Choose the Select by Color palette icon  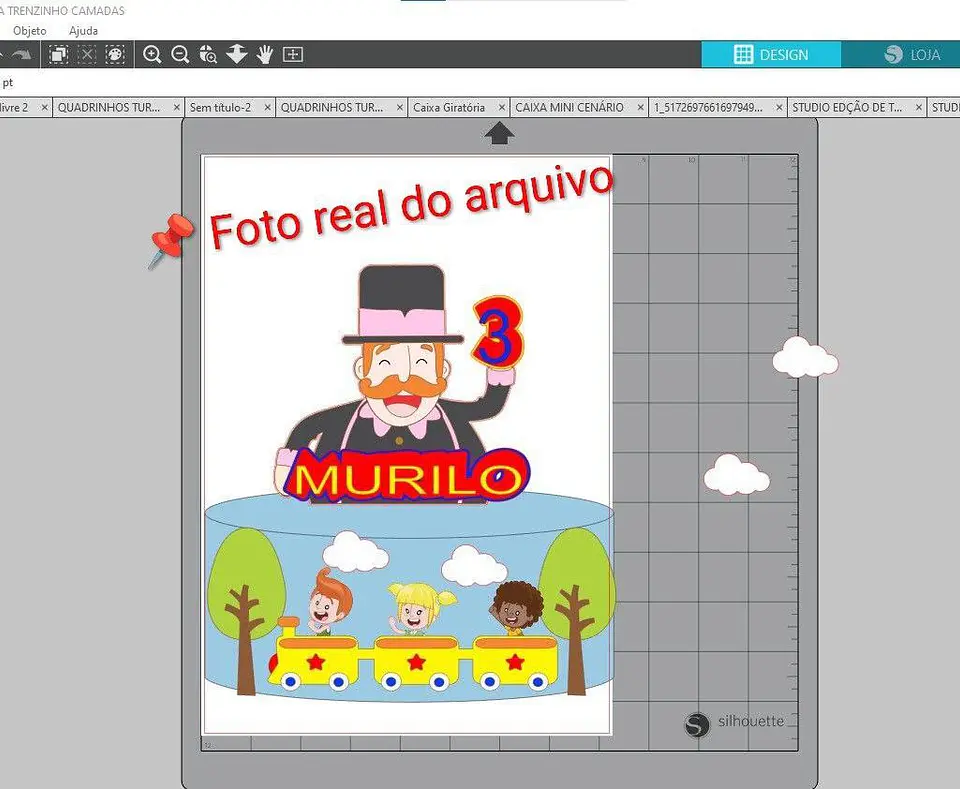(x=115, y=54)
